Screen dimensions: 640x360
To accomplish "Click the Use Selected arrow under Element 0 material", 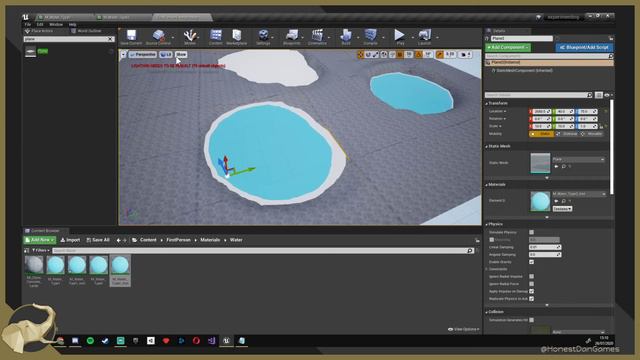I will click(556, 201).
